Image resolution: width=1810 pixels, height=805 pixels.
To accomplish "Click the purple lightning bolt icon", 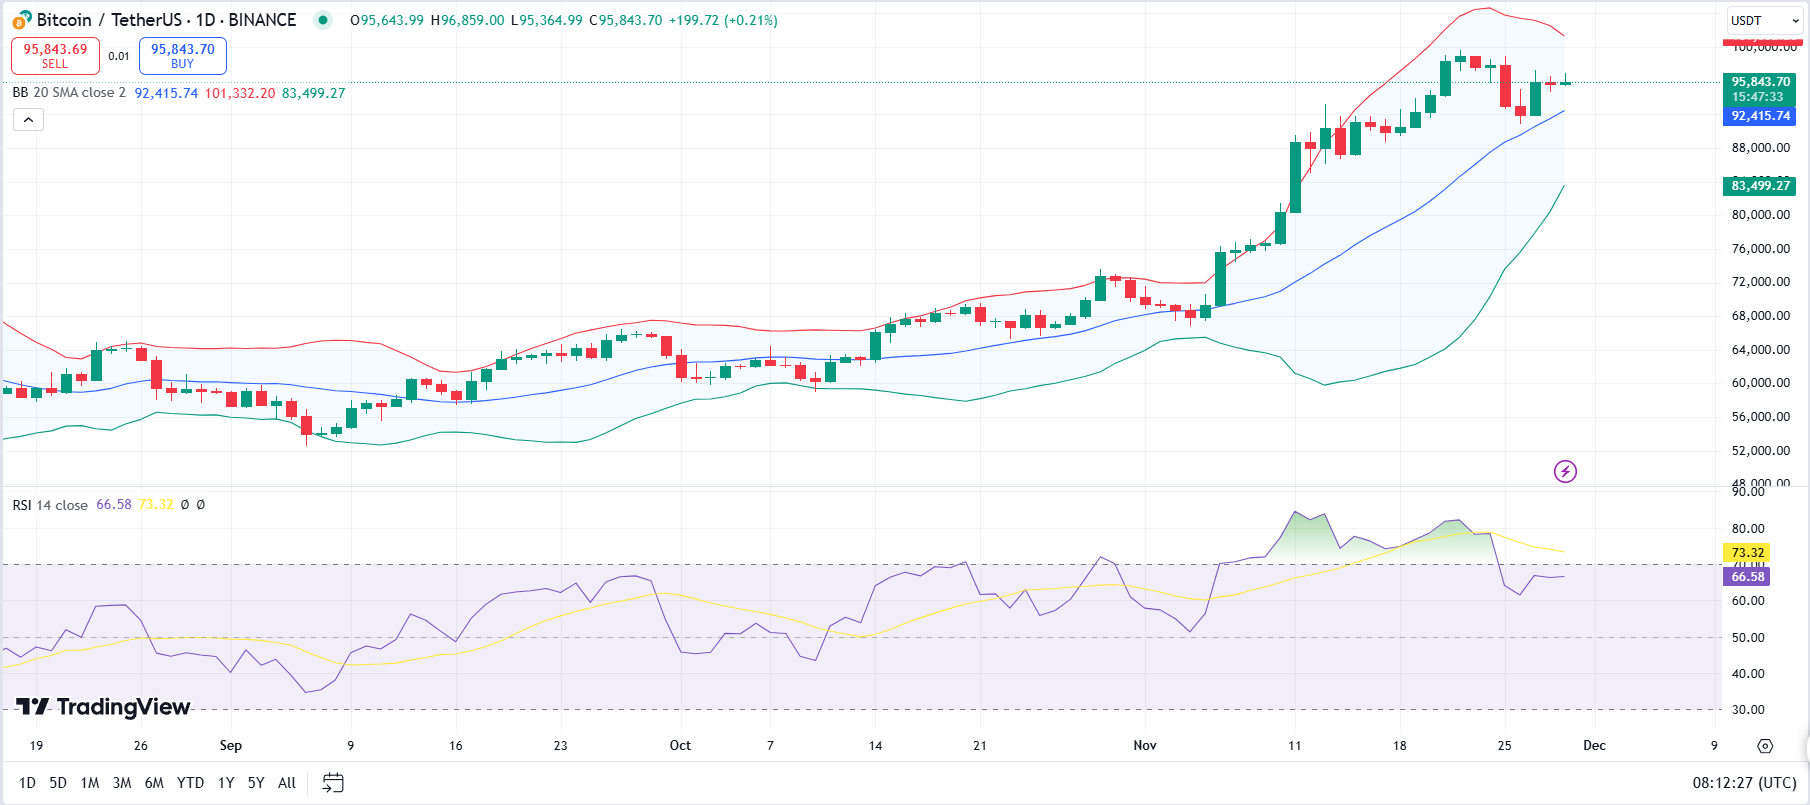I will tap(1565, 471).
